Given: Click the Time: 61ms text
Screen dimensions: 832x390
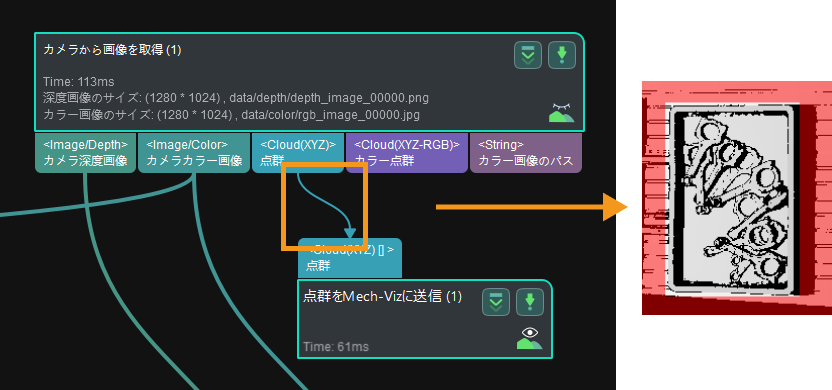Looking at the screenshot, I should 336,347.
